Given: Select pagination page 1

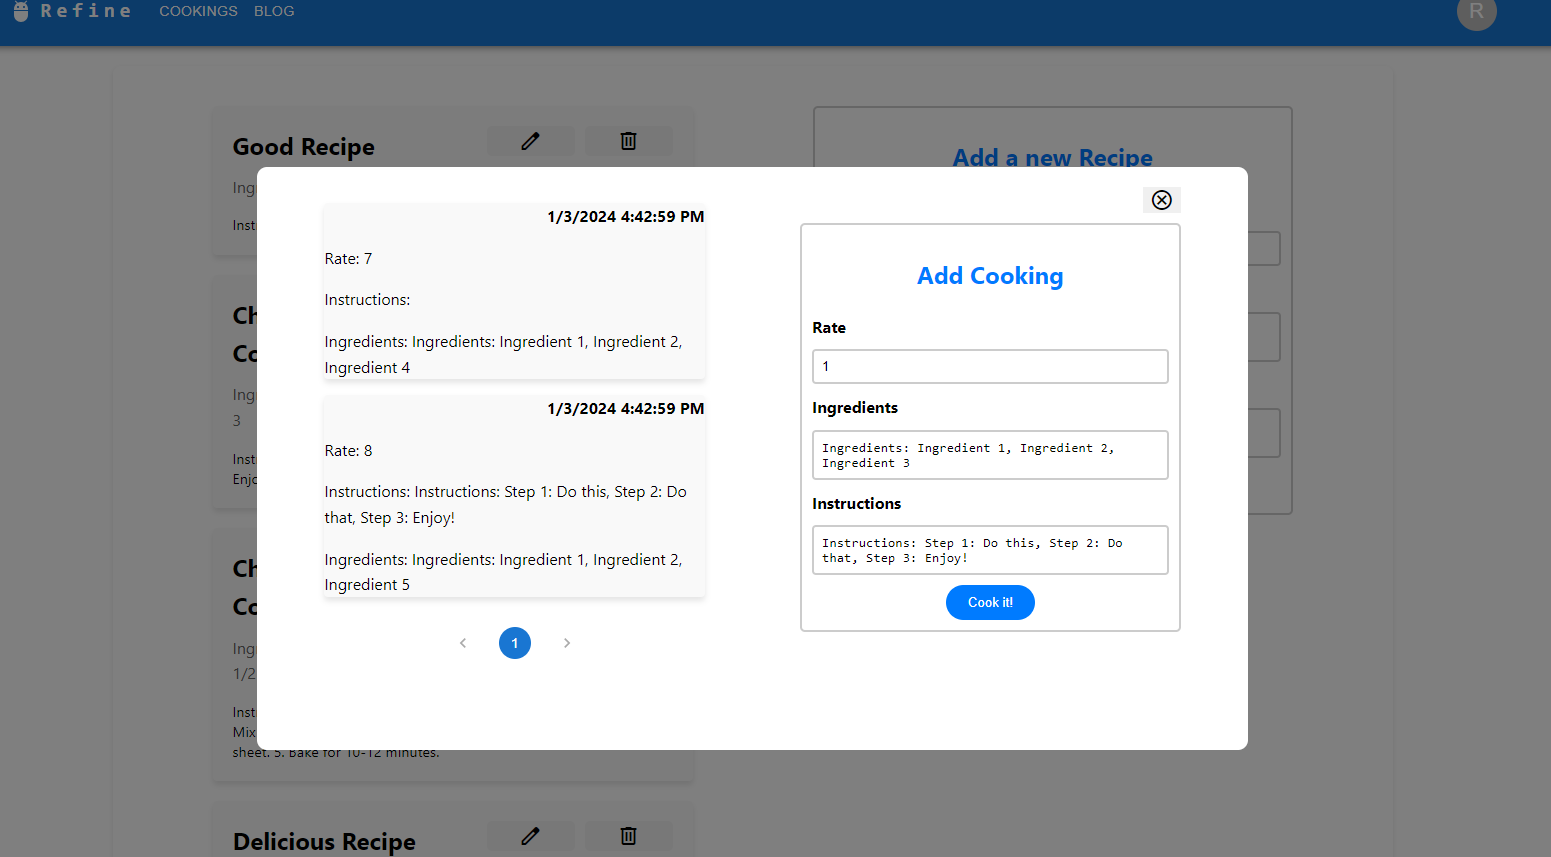Looking at the screenshot, I should 515,643.
